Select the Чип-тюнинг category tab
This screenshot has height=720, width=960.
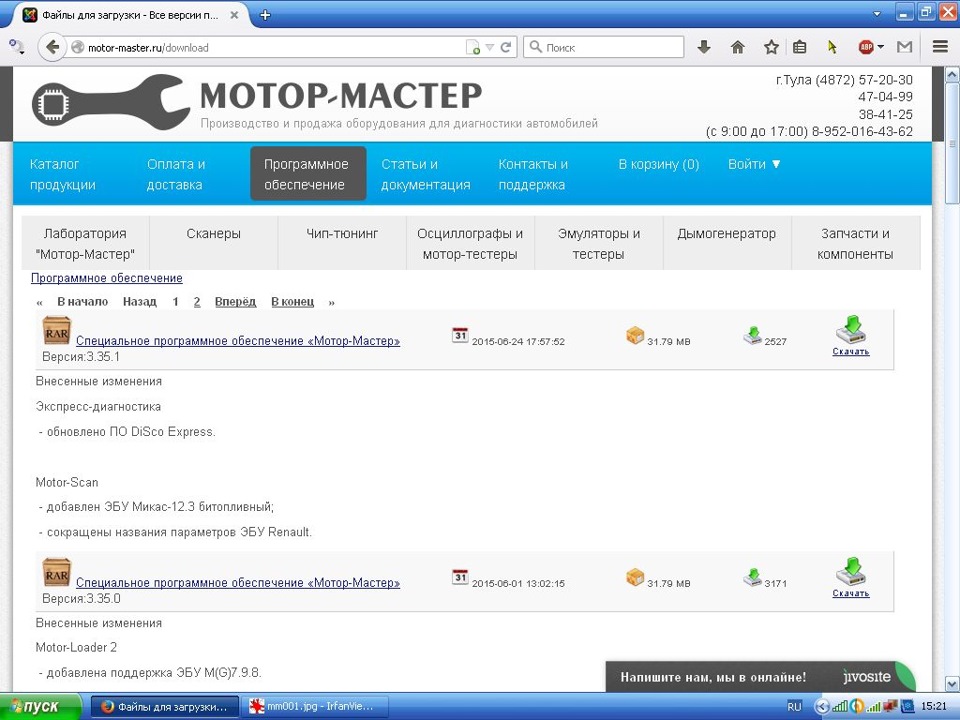coord(342,243)
